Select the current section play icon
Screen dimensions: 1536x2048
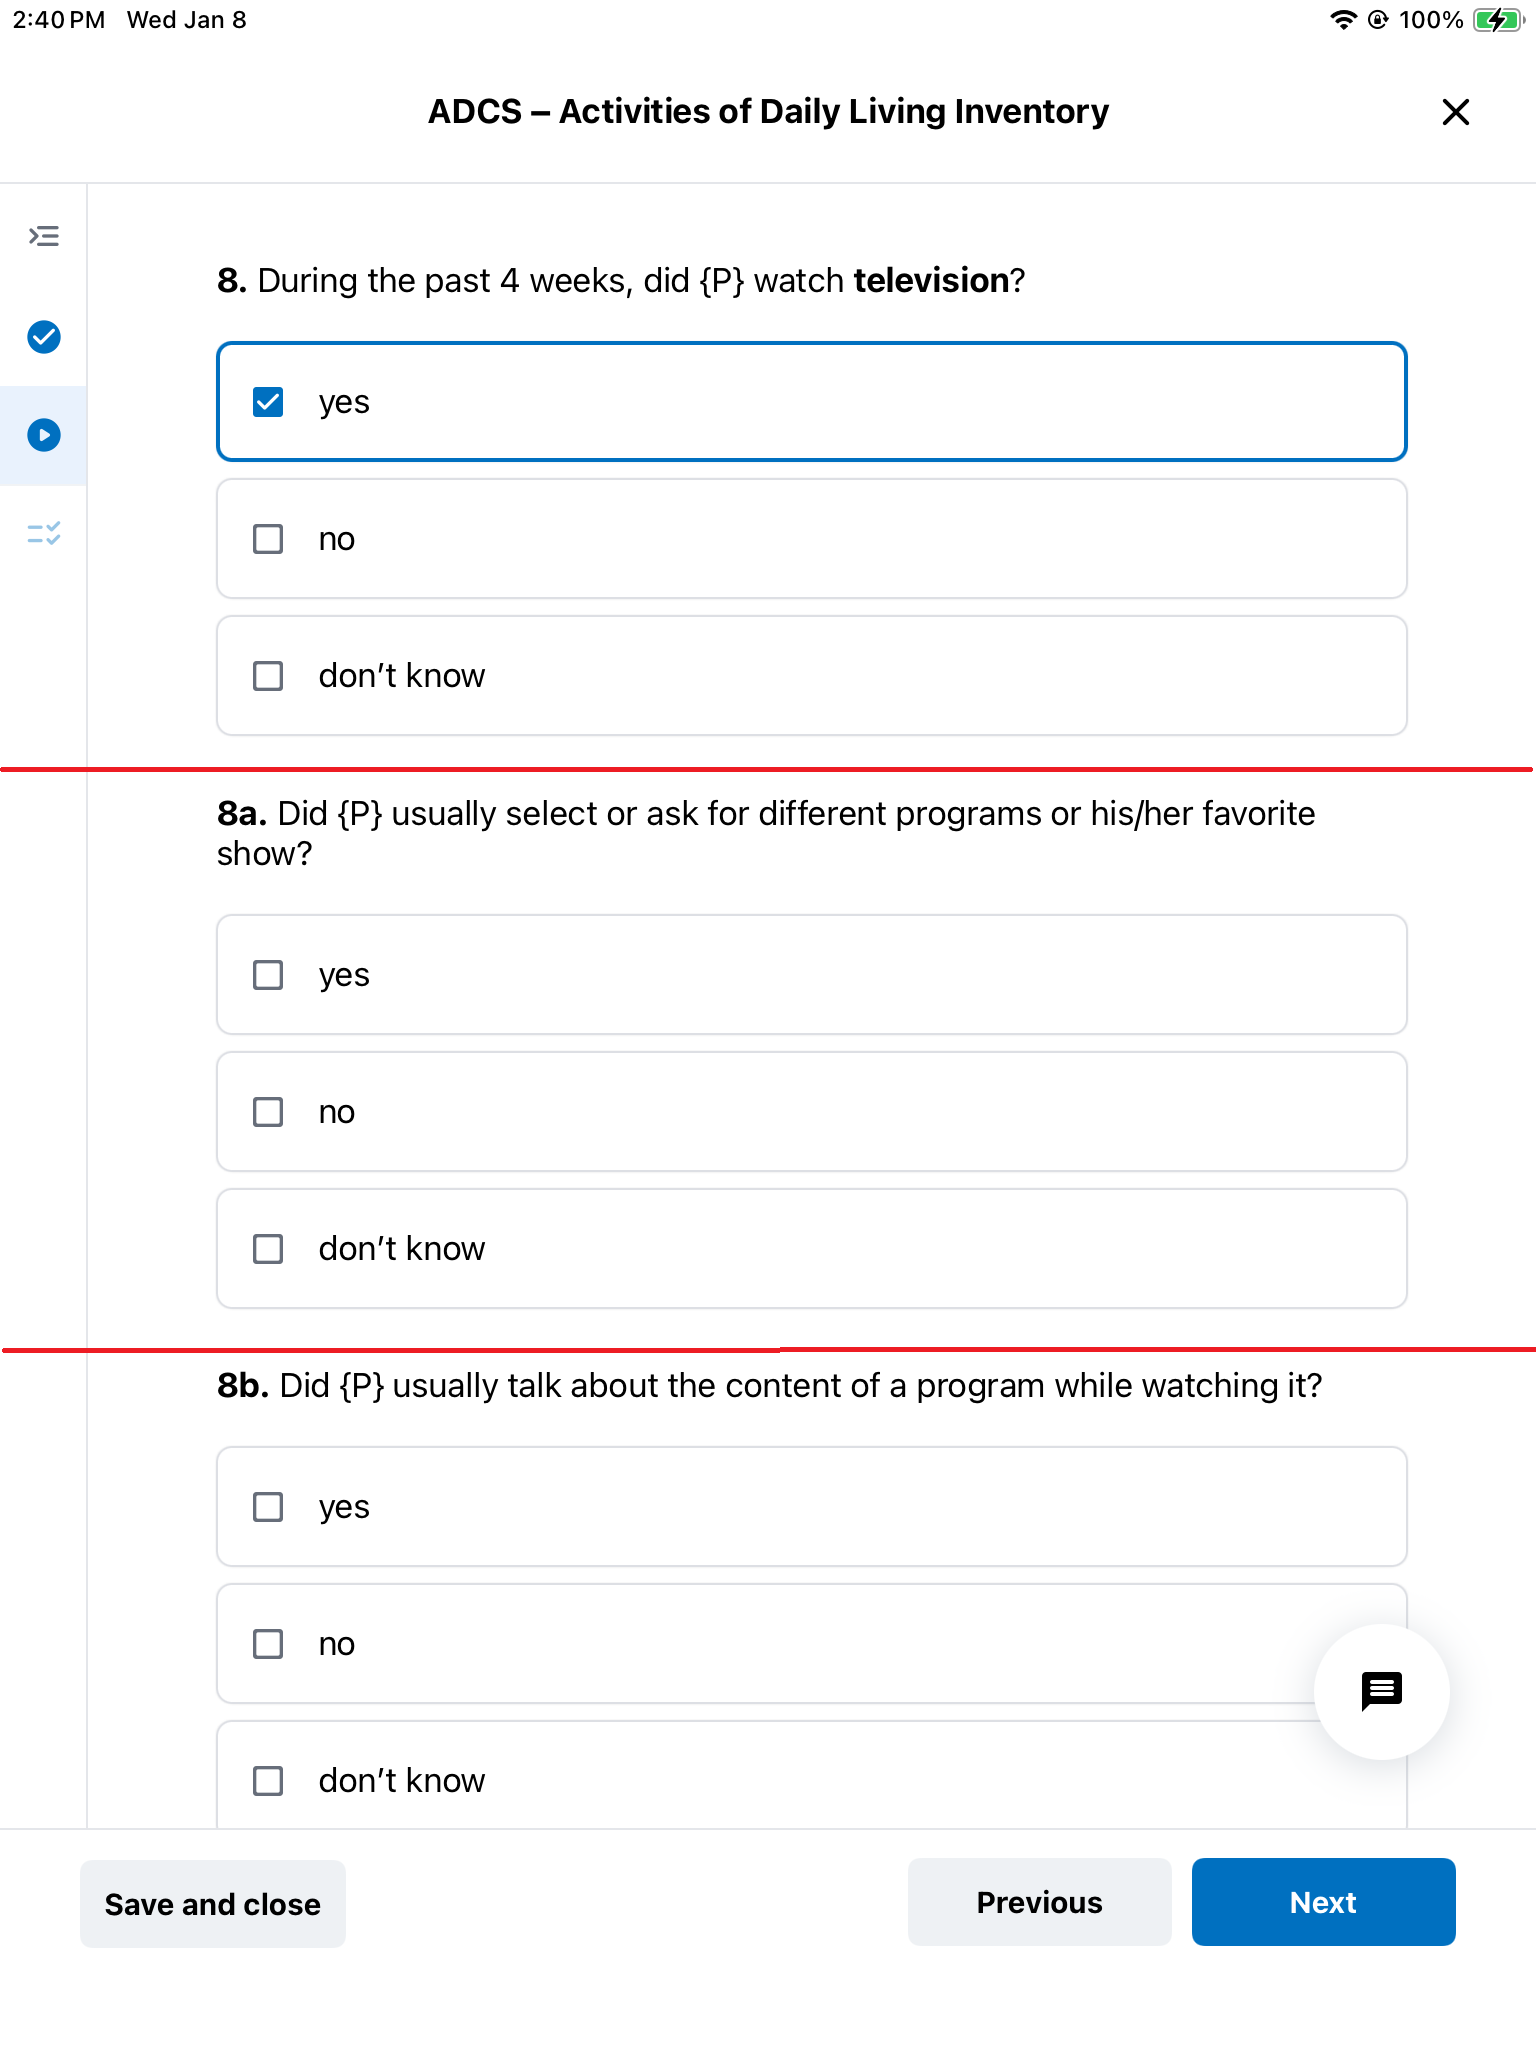coord(44,435)
